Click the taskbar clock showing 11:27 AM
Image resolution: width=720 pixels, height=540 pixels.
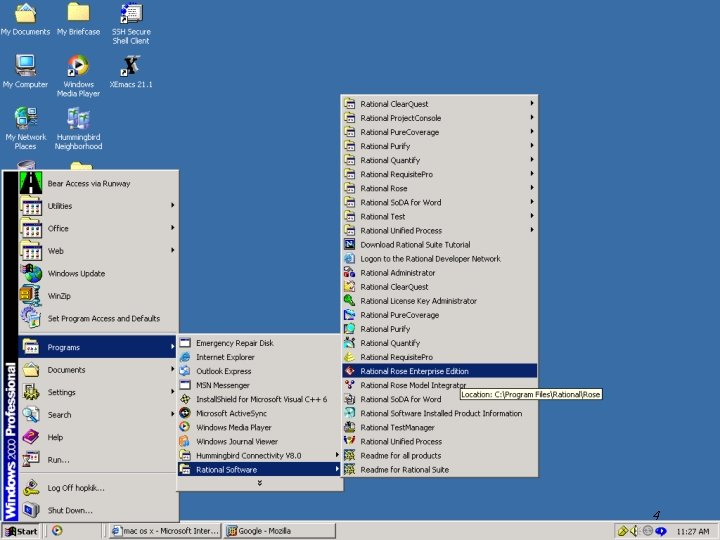pos(693,531)
